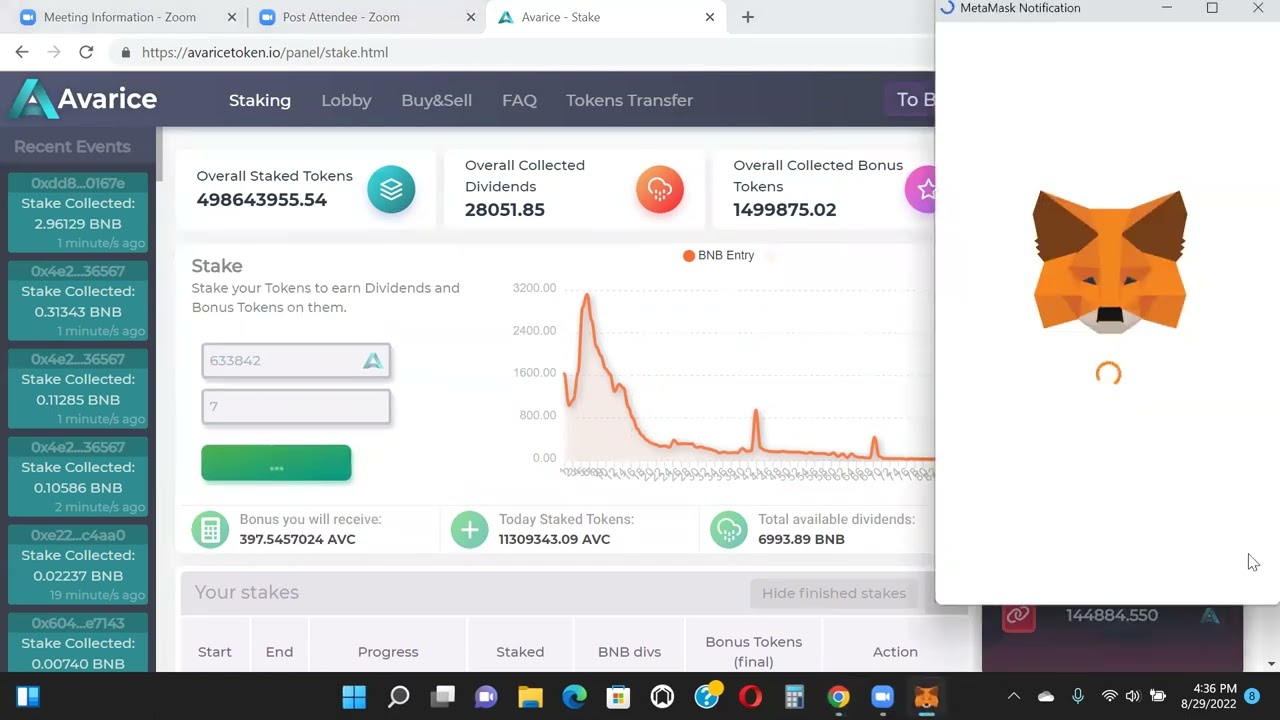1280x720 pixels.
Task: Click the Overall Staked Tokens layers icon
Action: tap(391, 189)
